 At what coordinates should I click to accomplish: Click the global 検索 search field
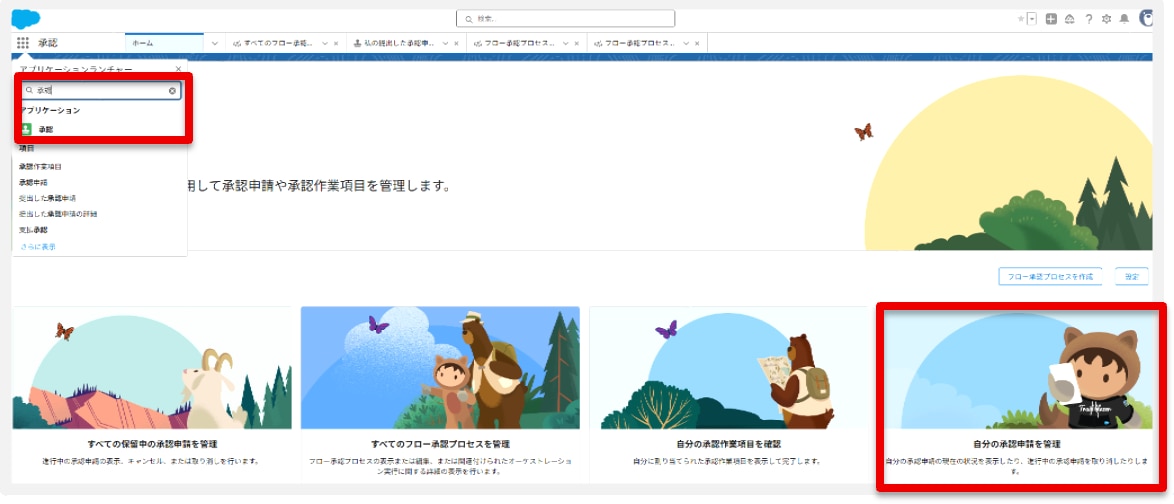pyautogui.click(x=566, y=19)
